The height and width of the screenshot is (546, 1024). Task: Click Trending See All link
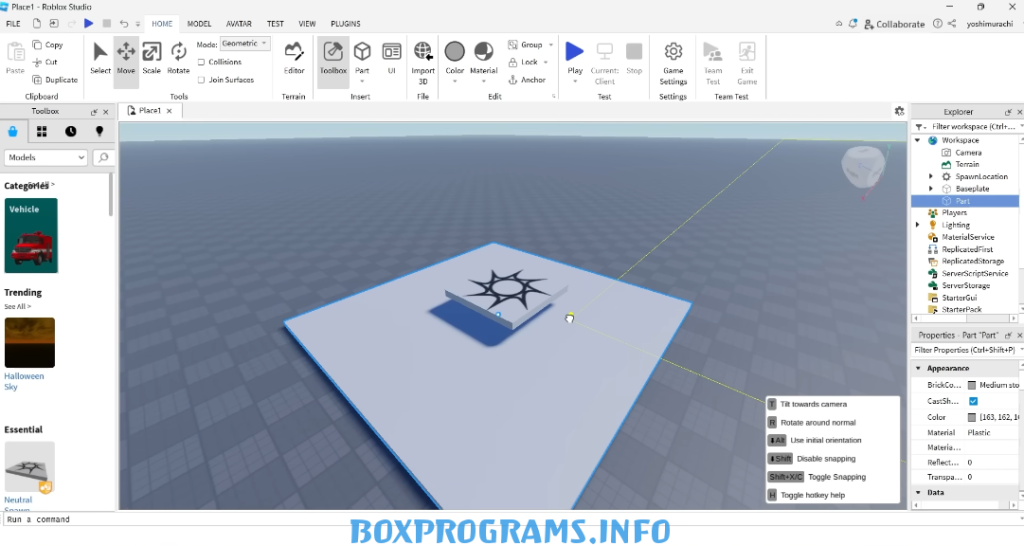18,306
